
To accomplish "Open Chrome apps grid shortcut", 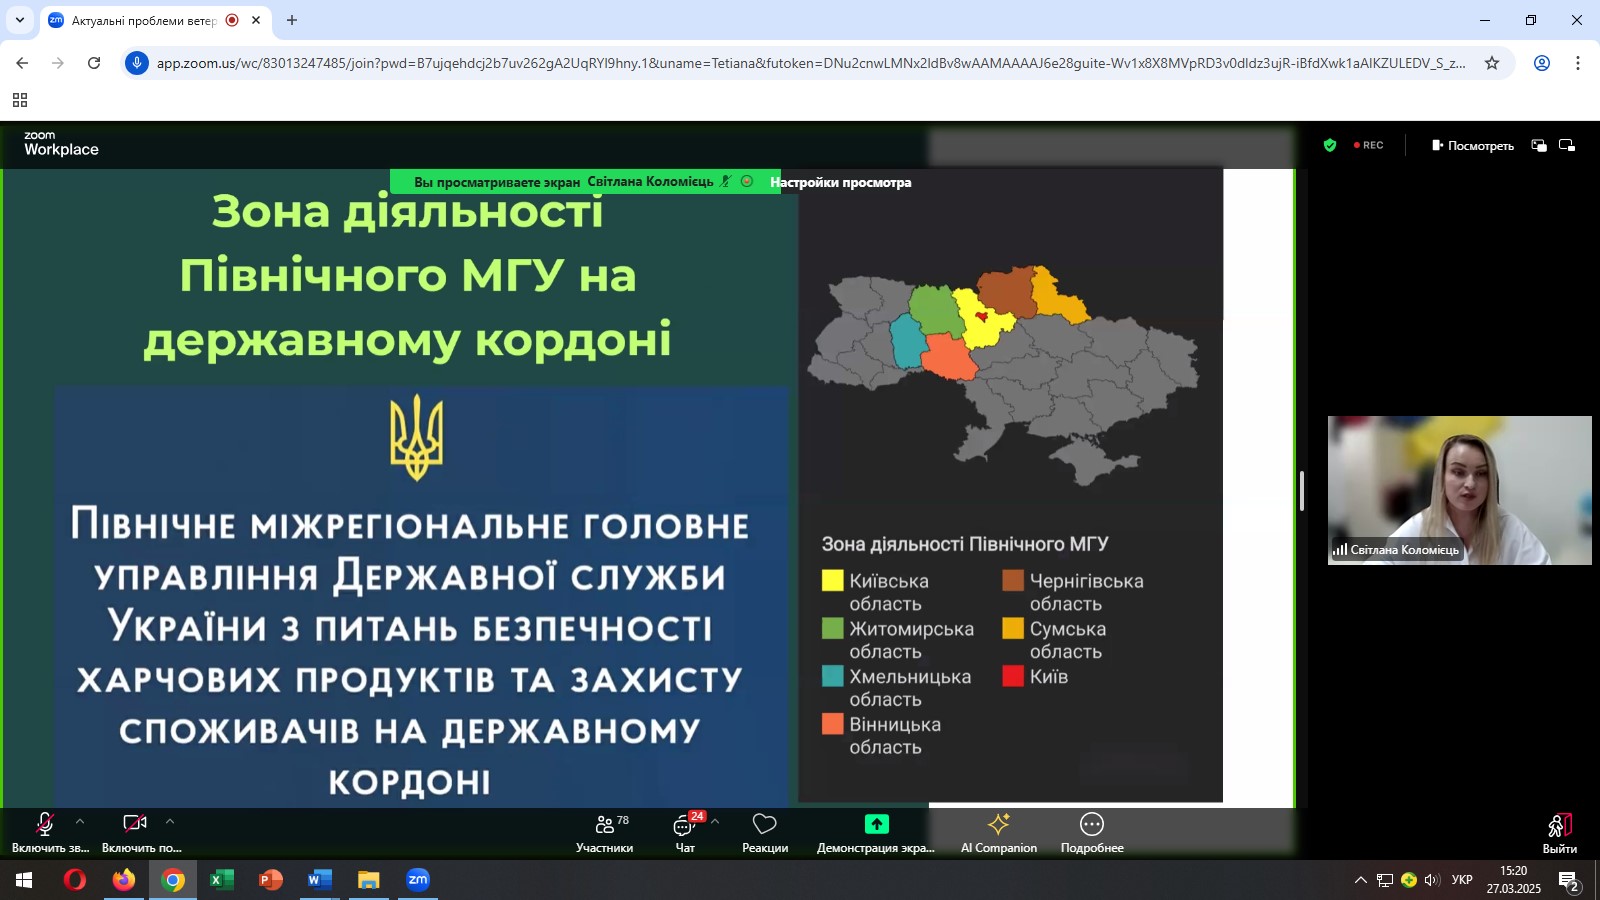I will click(20, 100).
